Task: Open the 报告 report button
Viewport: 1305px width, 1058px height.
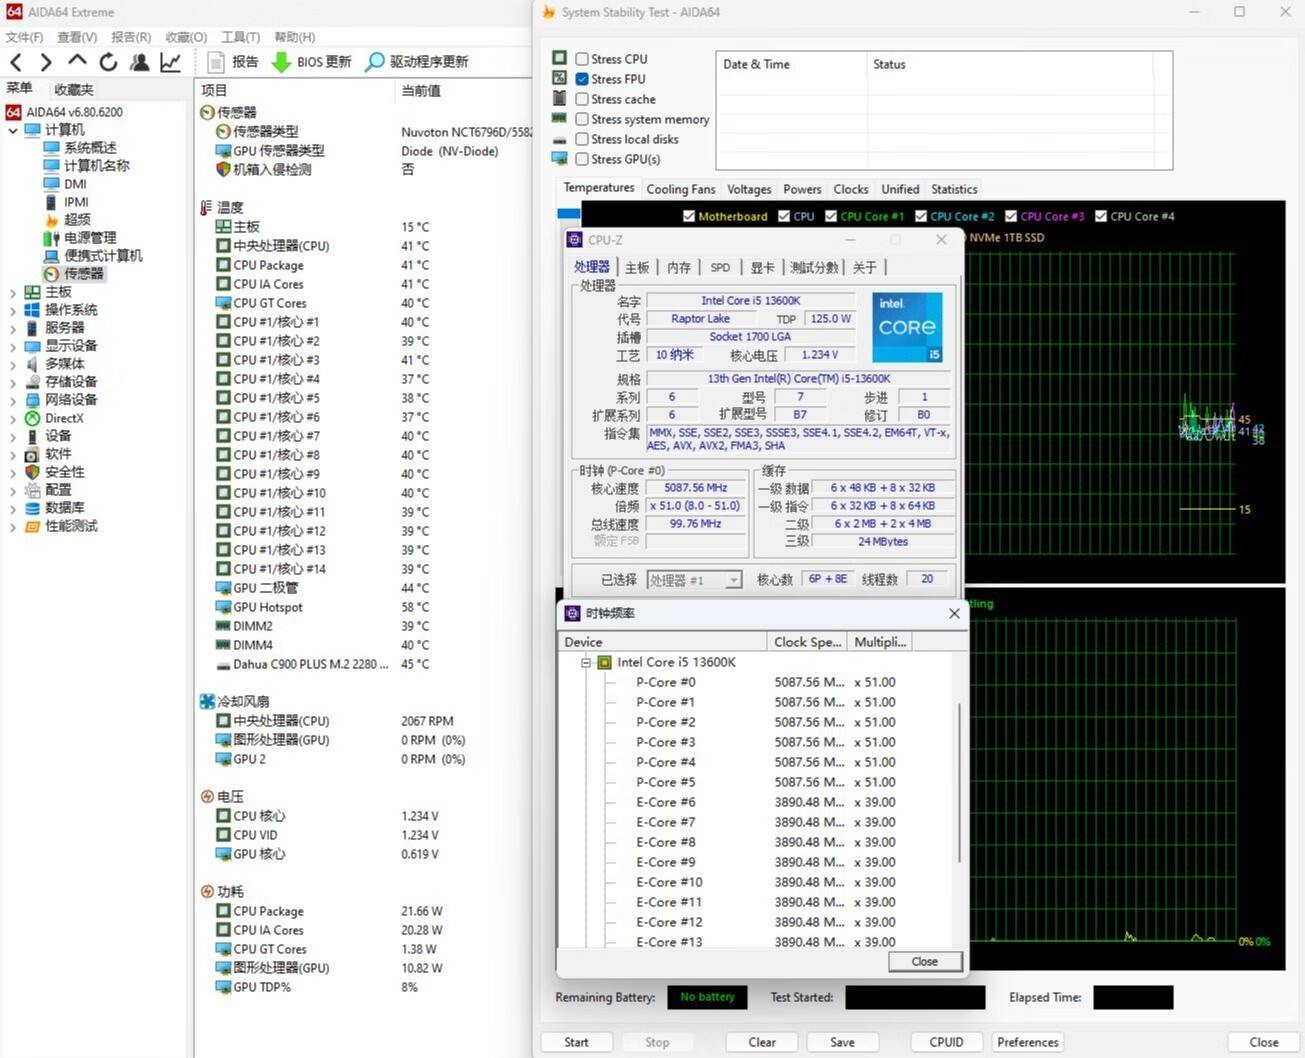Action: [x=232, y=62]
